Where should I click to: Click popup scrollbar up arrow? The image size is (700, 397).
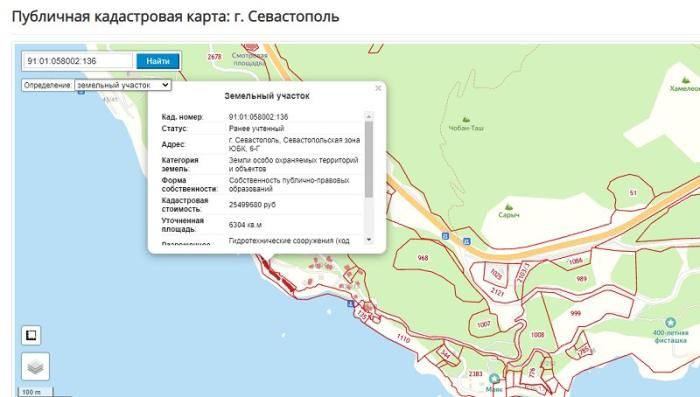coord(369,116)
